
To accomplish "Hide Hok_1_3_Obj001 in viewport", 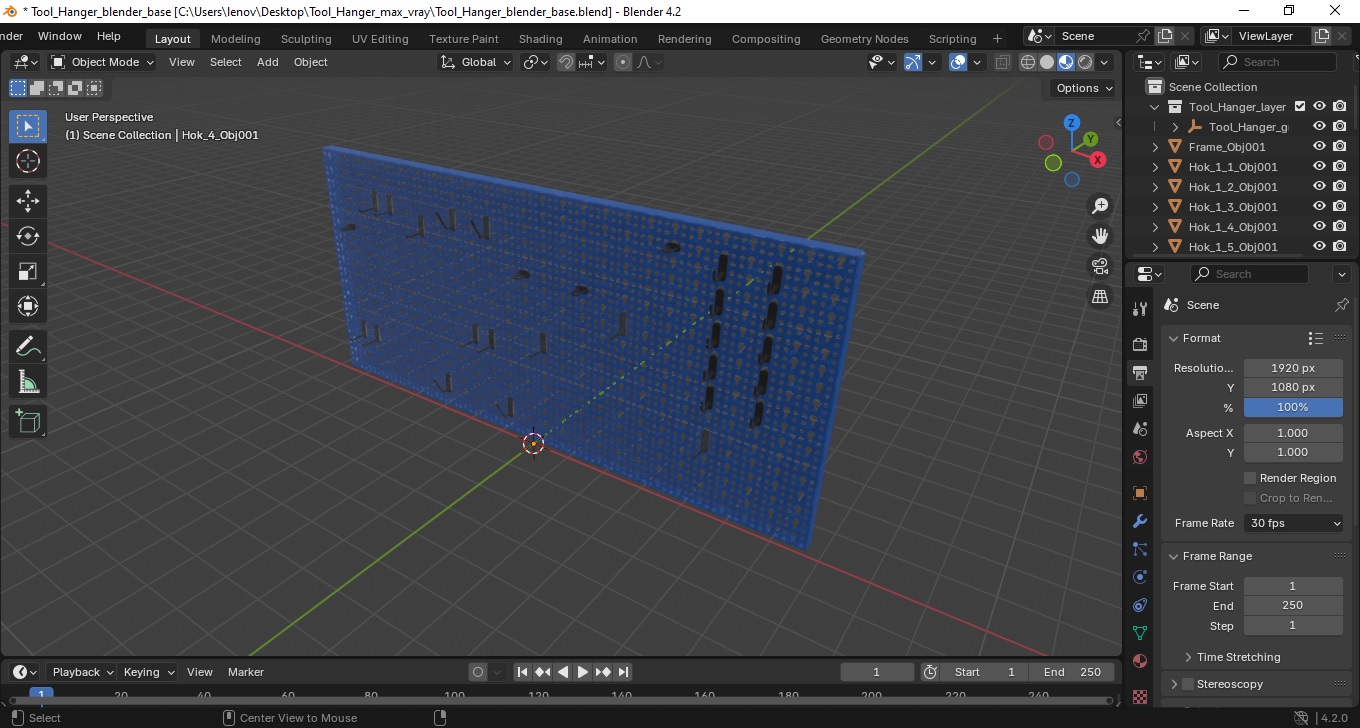I will click(1319, 206).
